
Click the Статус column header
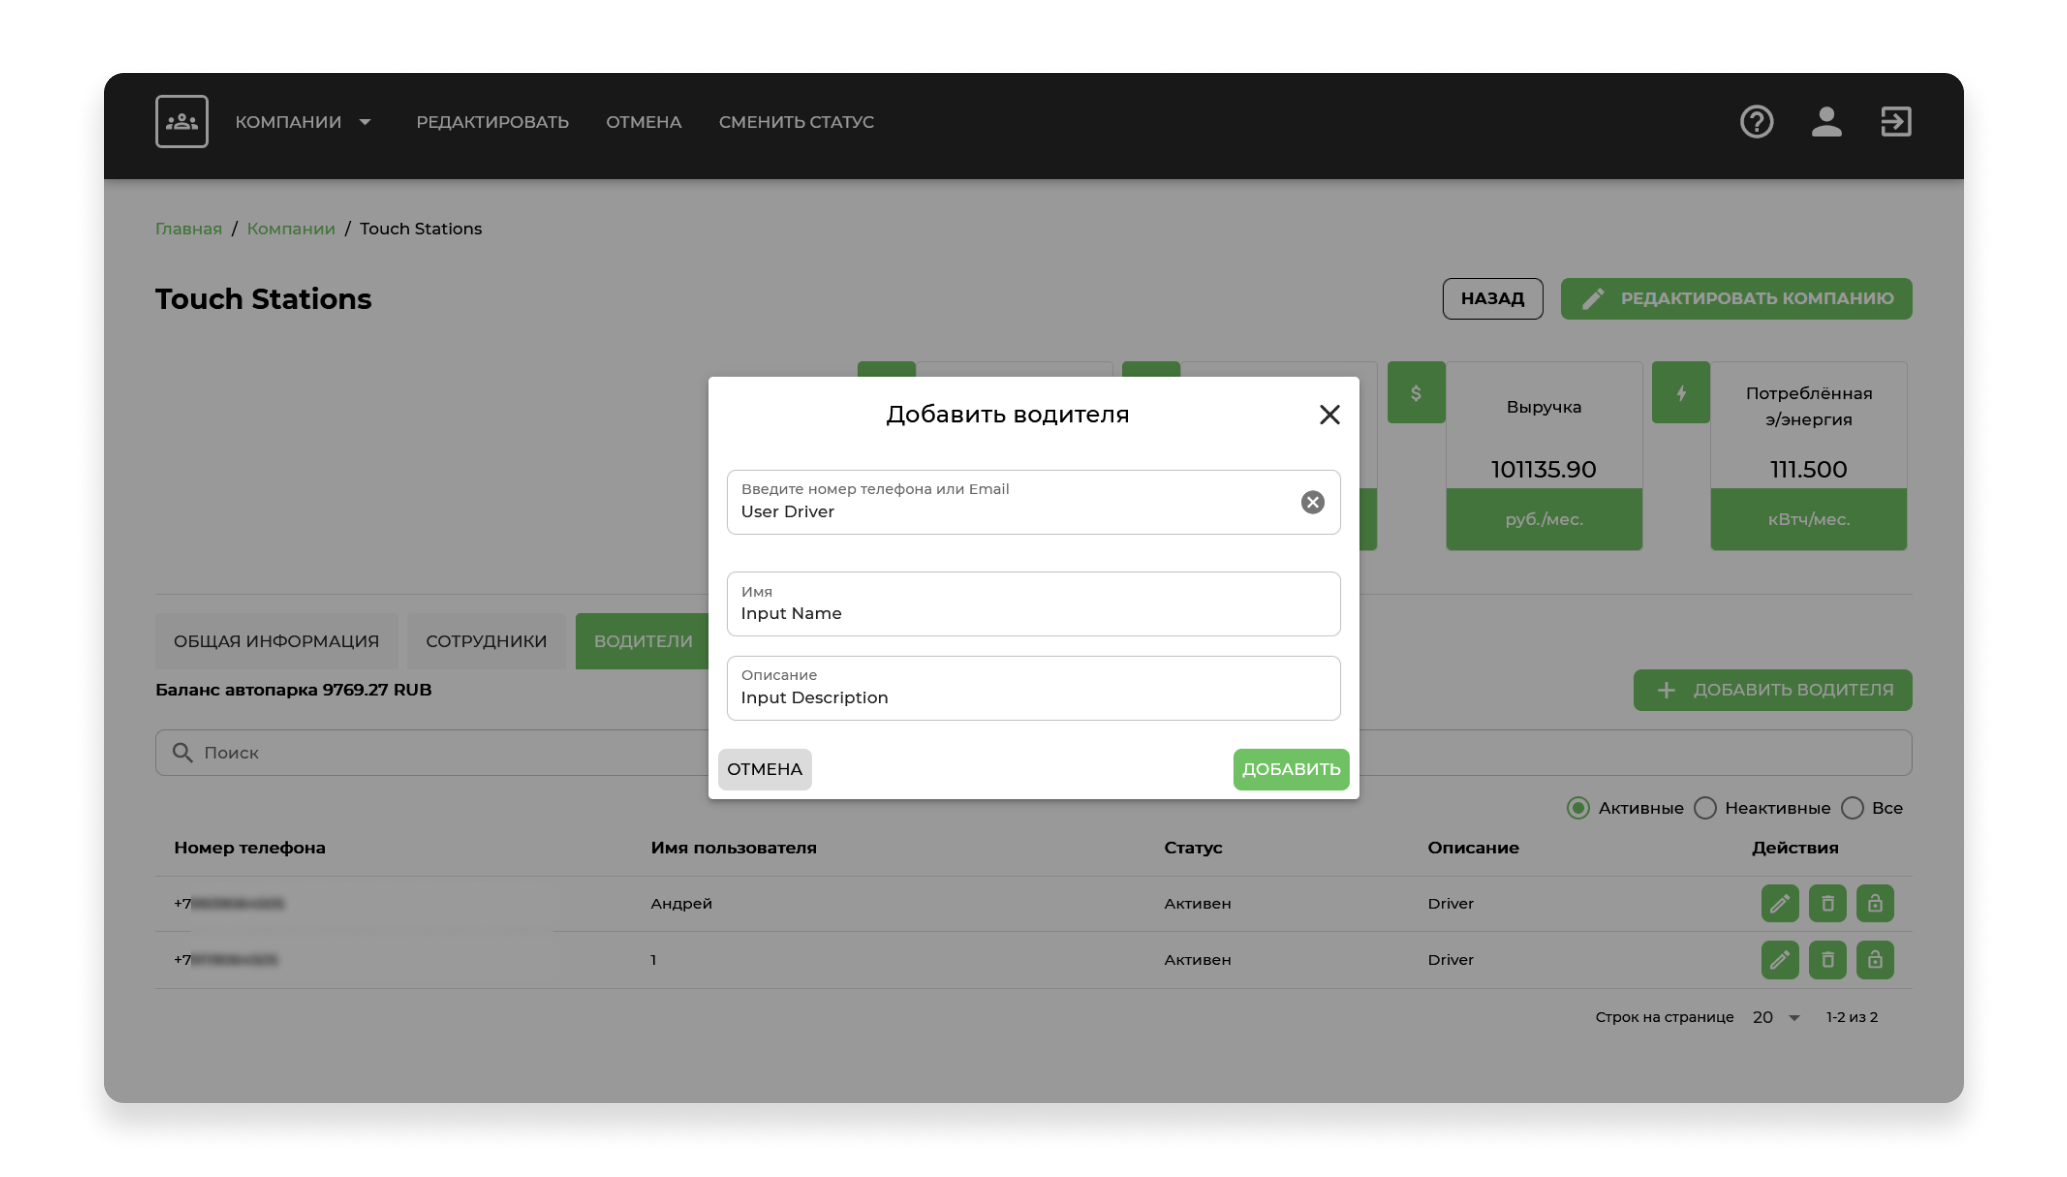pos(1192,848)
